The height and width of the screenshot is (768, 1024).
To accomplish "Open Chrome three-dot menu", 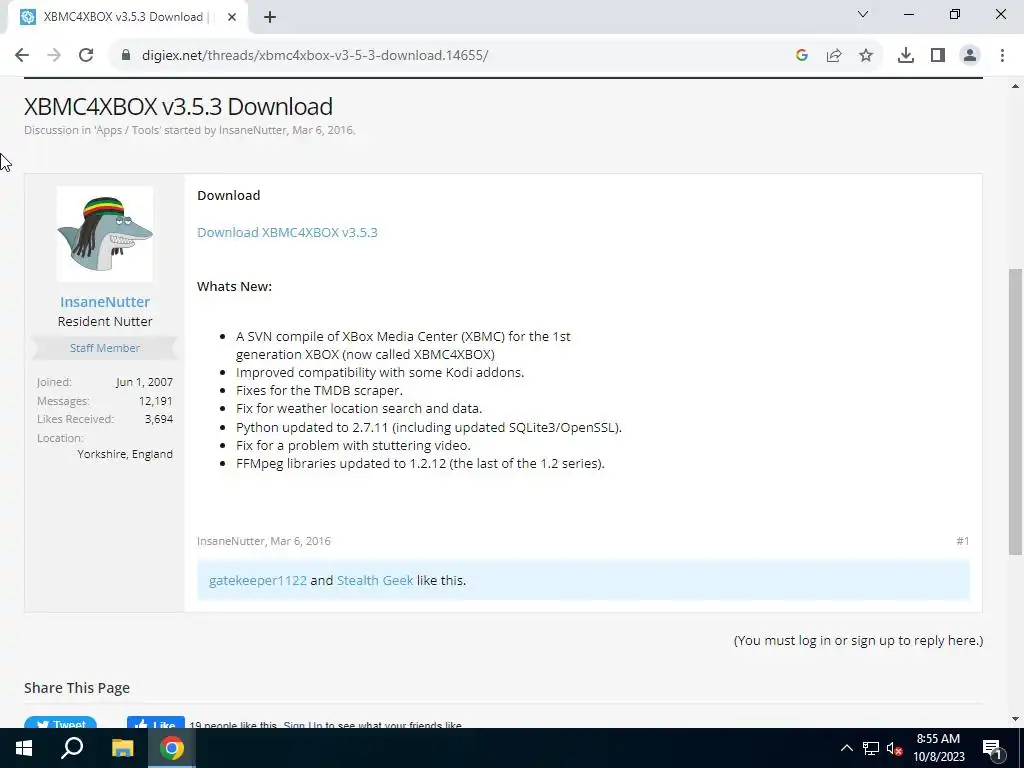I will coord(1002,56).
